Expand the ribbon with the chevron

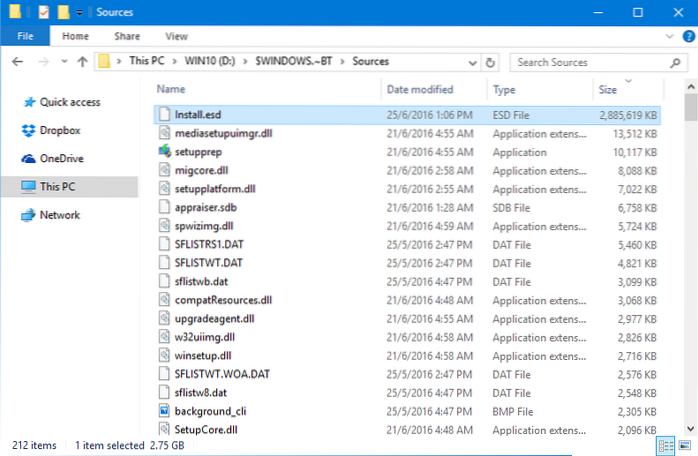(x=669, y=36)
